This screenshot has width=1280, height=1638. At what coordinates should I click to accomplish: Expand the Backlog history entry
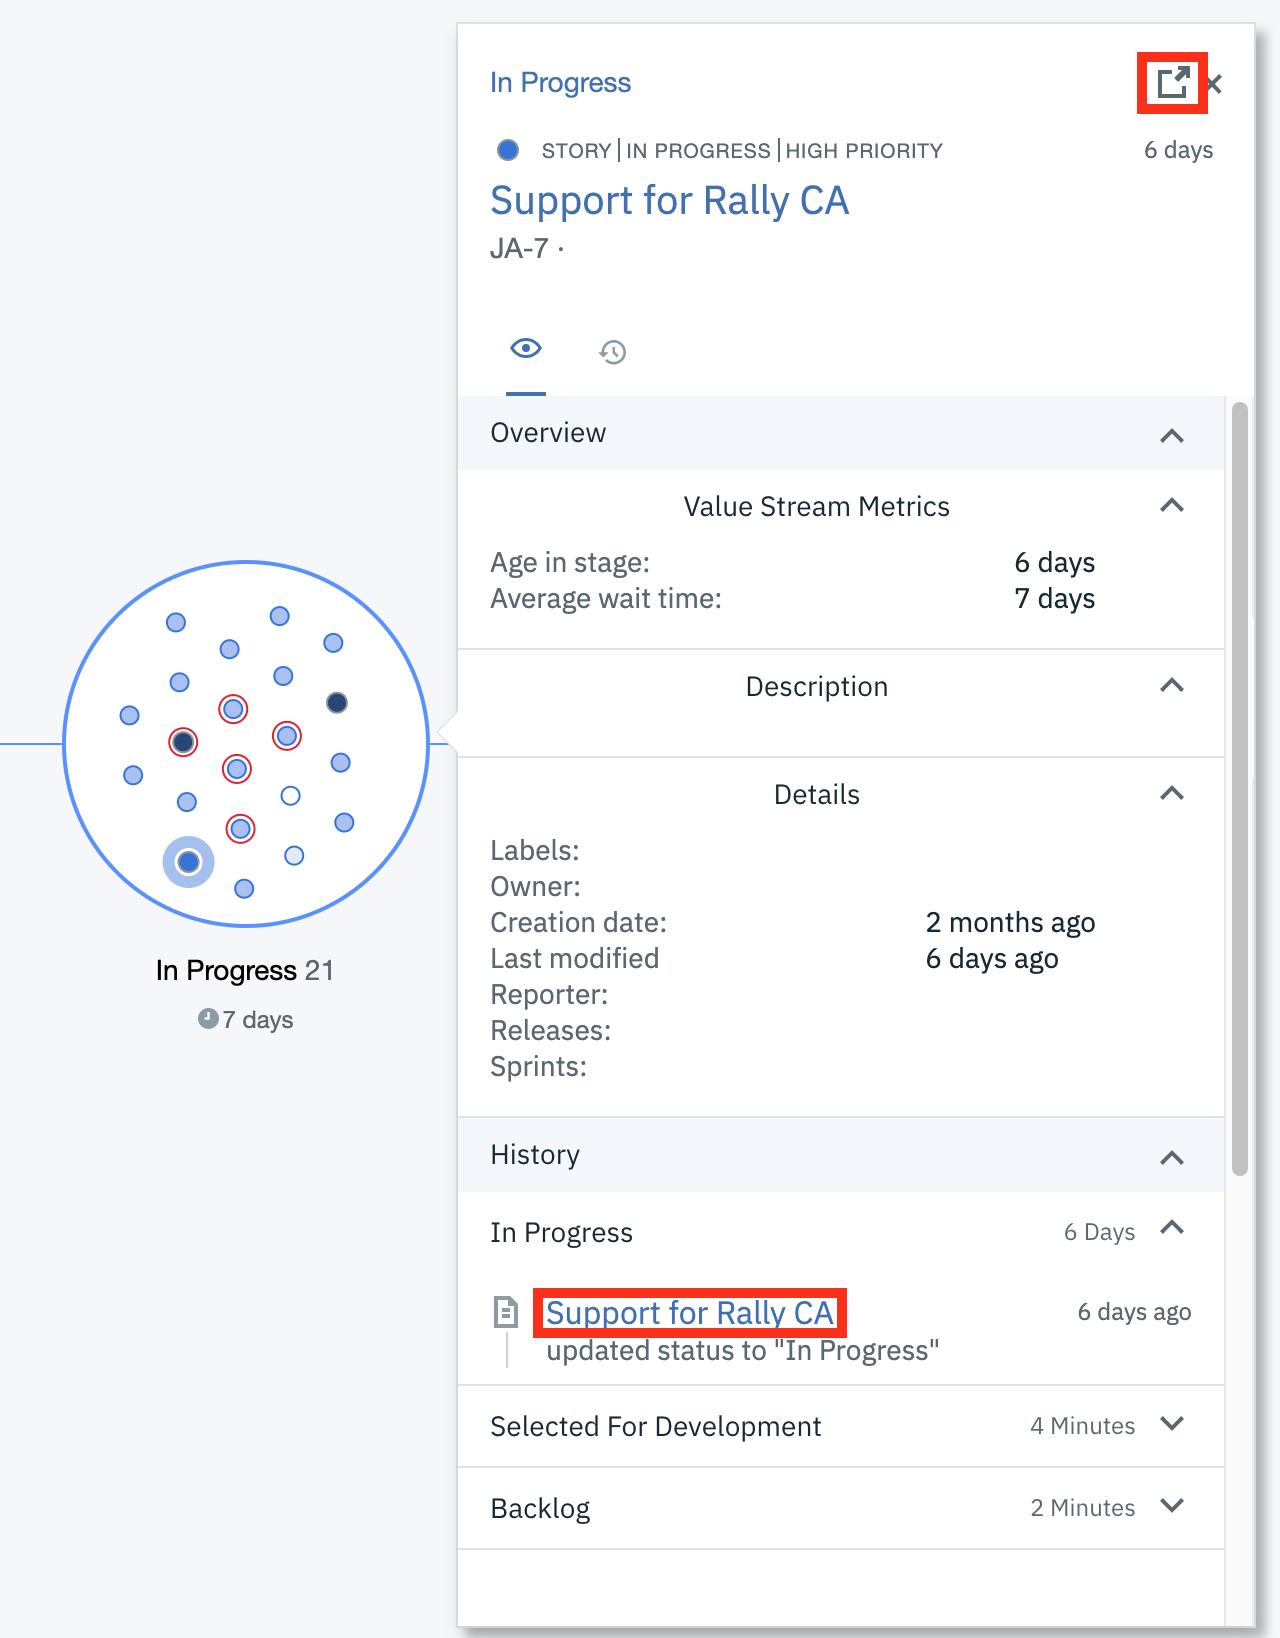click(x=1172, y=1506)
